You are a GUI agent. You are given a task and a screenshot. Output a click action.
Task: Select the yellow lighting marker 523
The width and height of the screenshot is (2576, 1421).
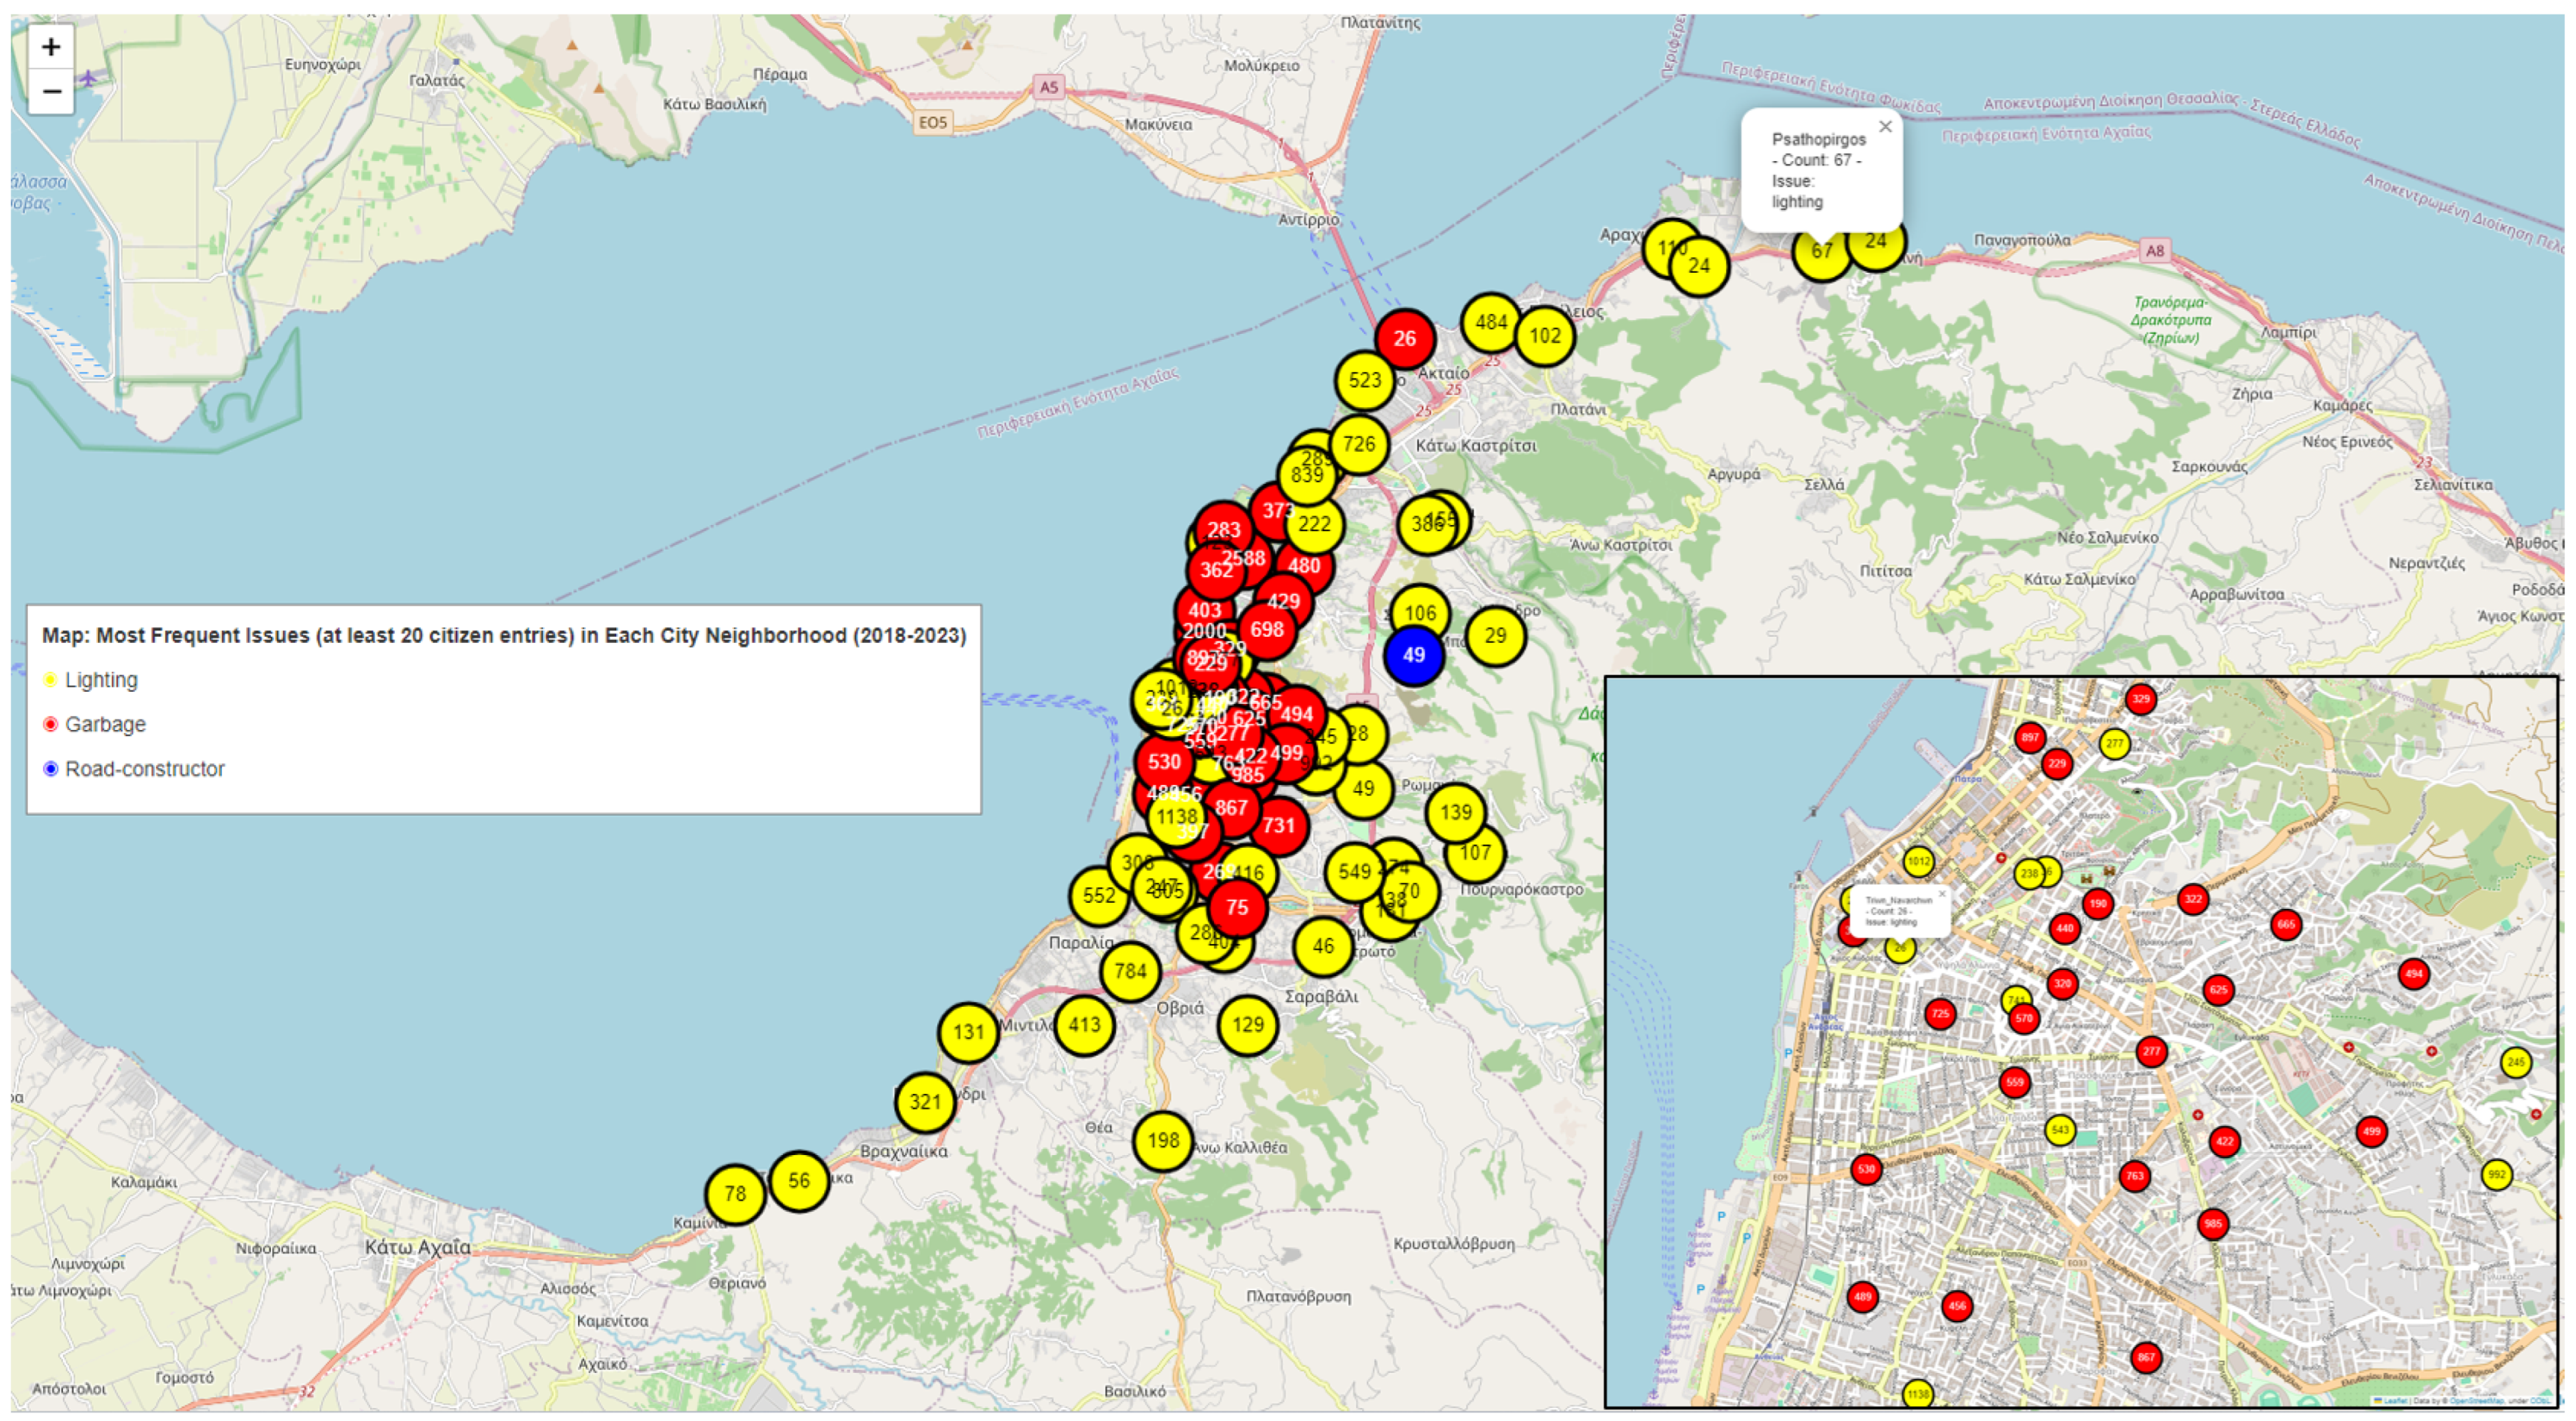(1364, 381)
